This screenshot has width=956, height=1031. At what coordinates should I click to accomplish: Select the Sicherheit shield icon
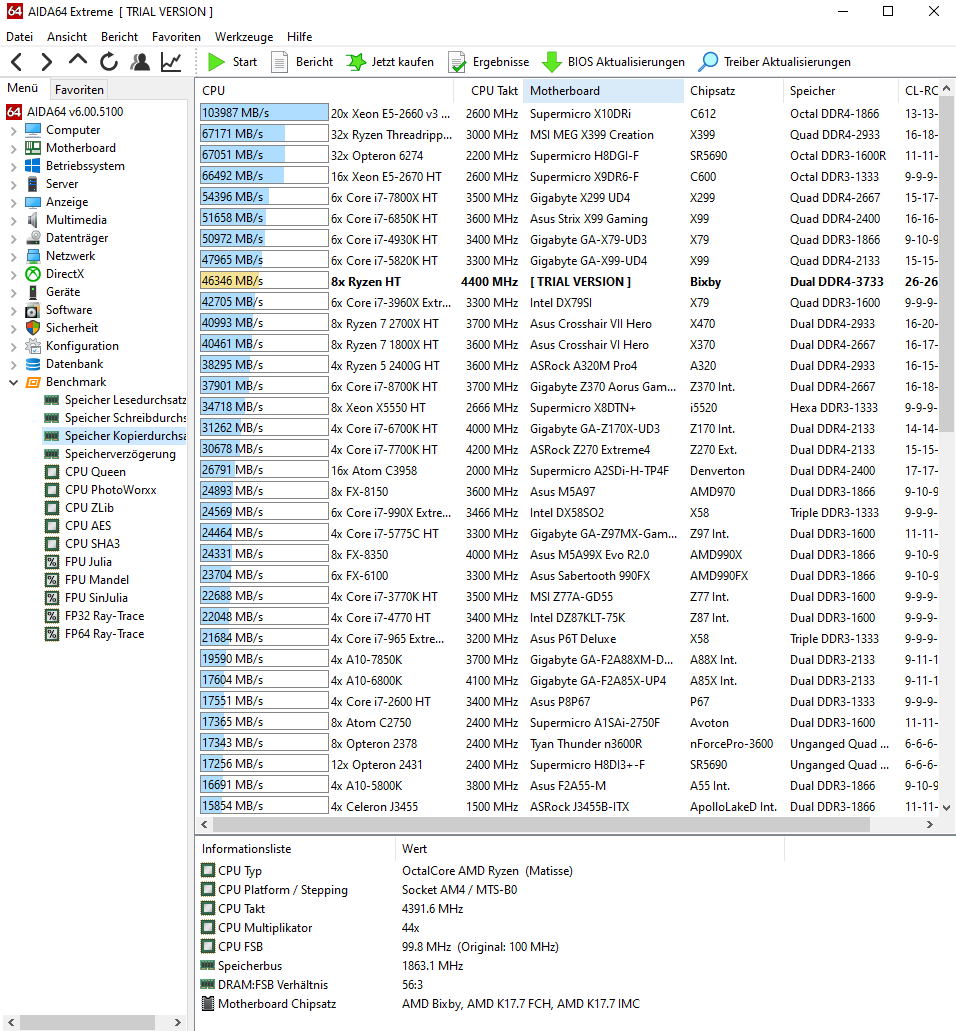click(33, 328)
